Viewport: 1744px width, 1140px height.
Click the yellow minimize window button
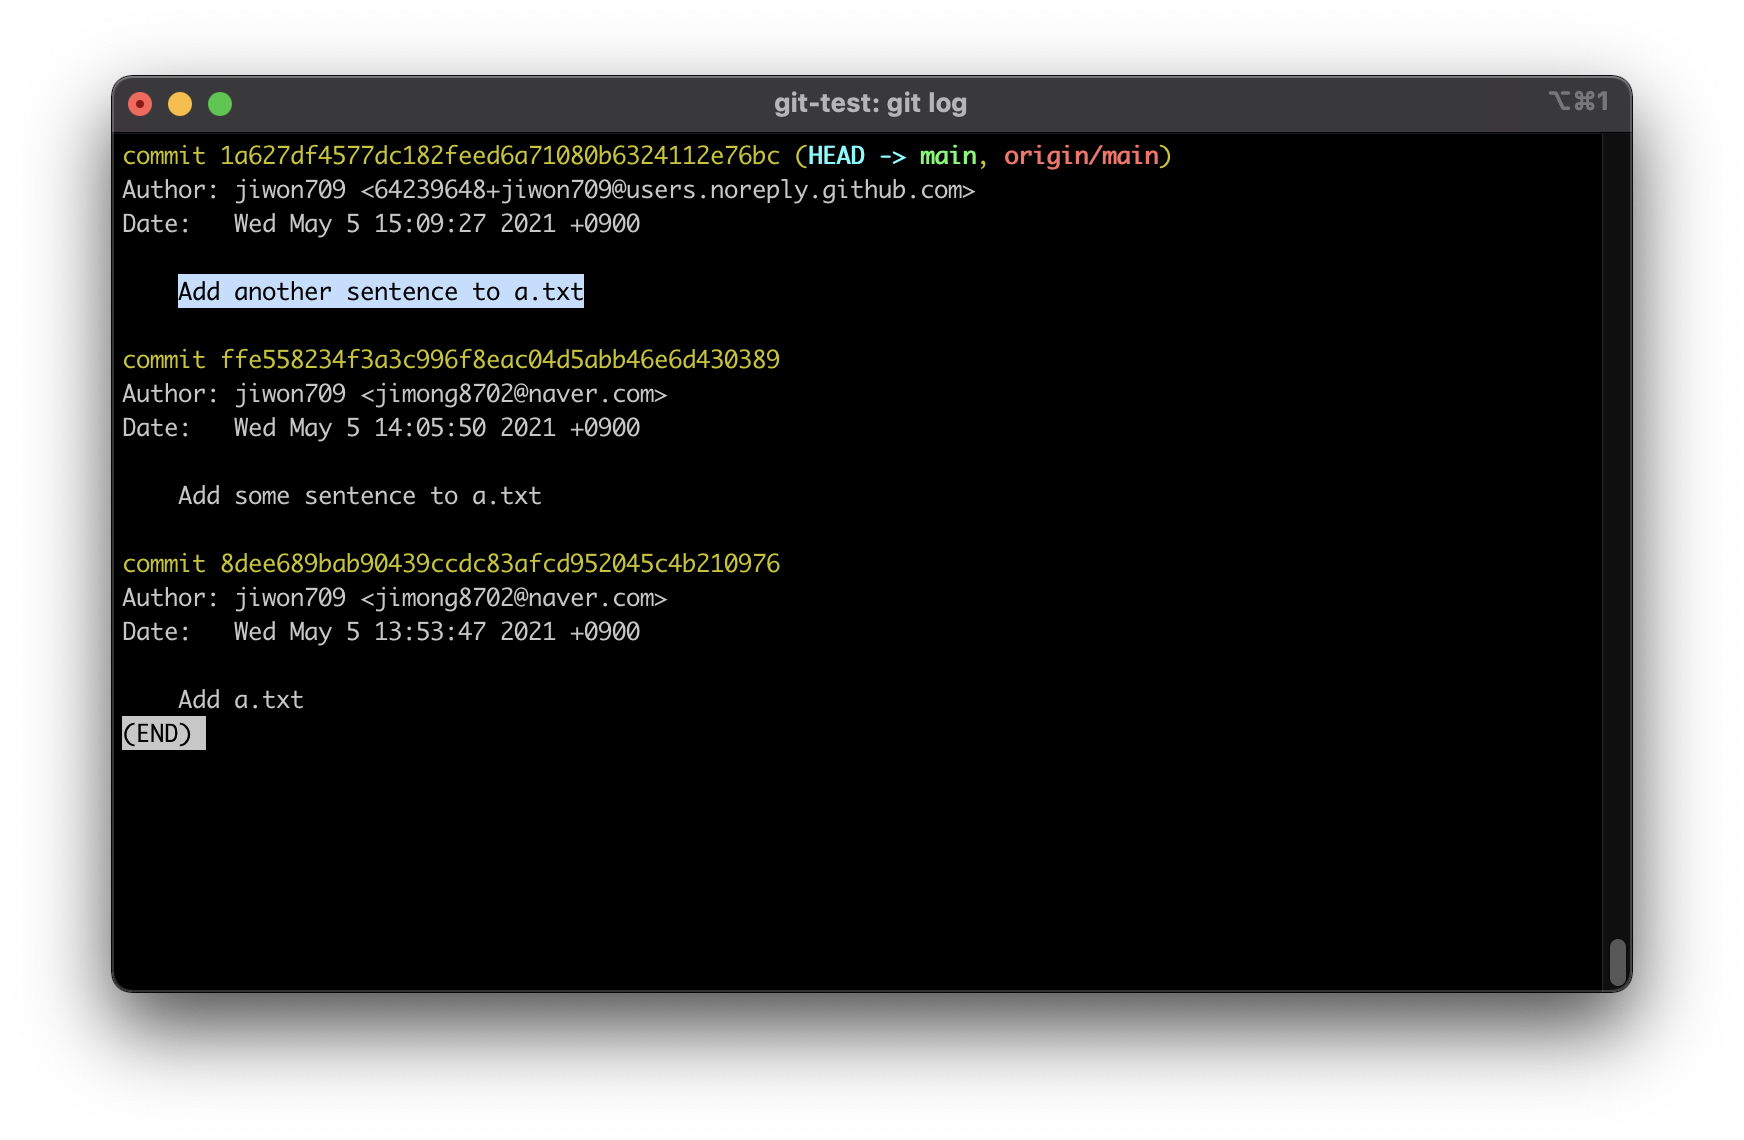180,104
